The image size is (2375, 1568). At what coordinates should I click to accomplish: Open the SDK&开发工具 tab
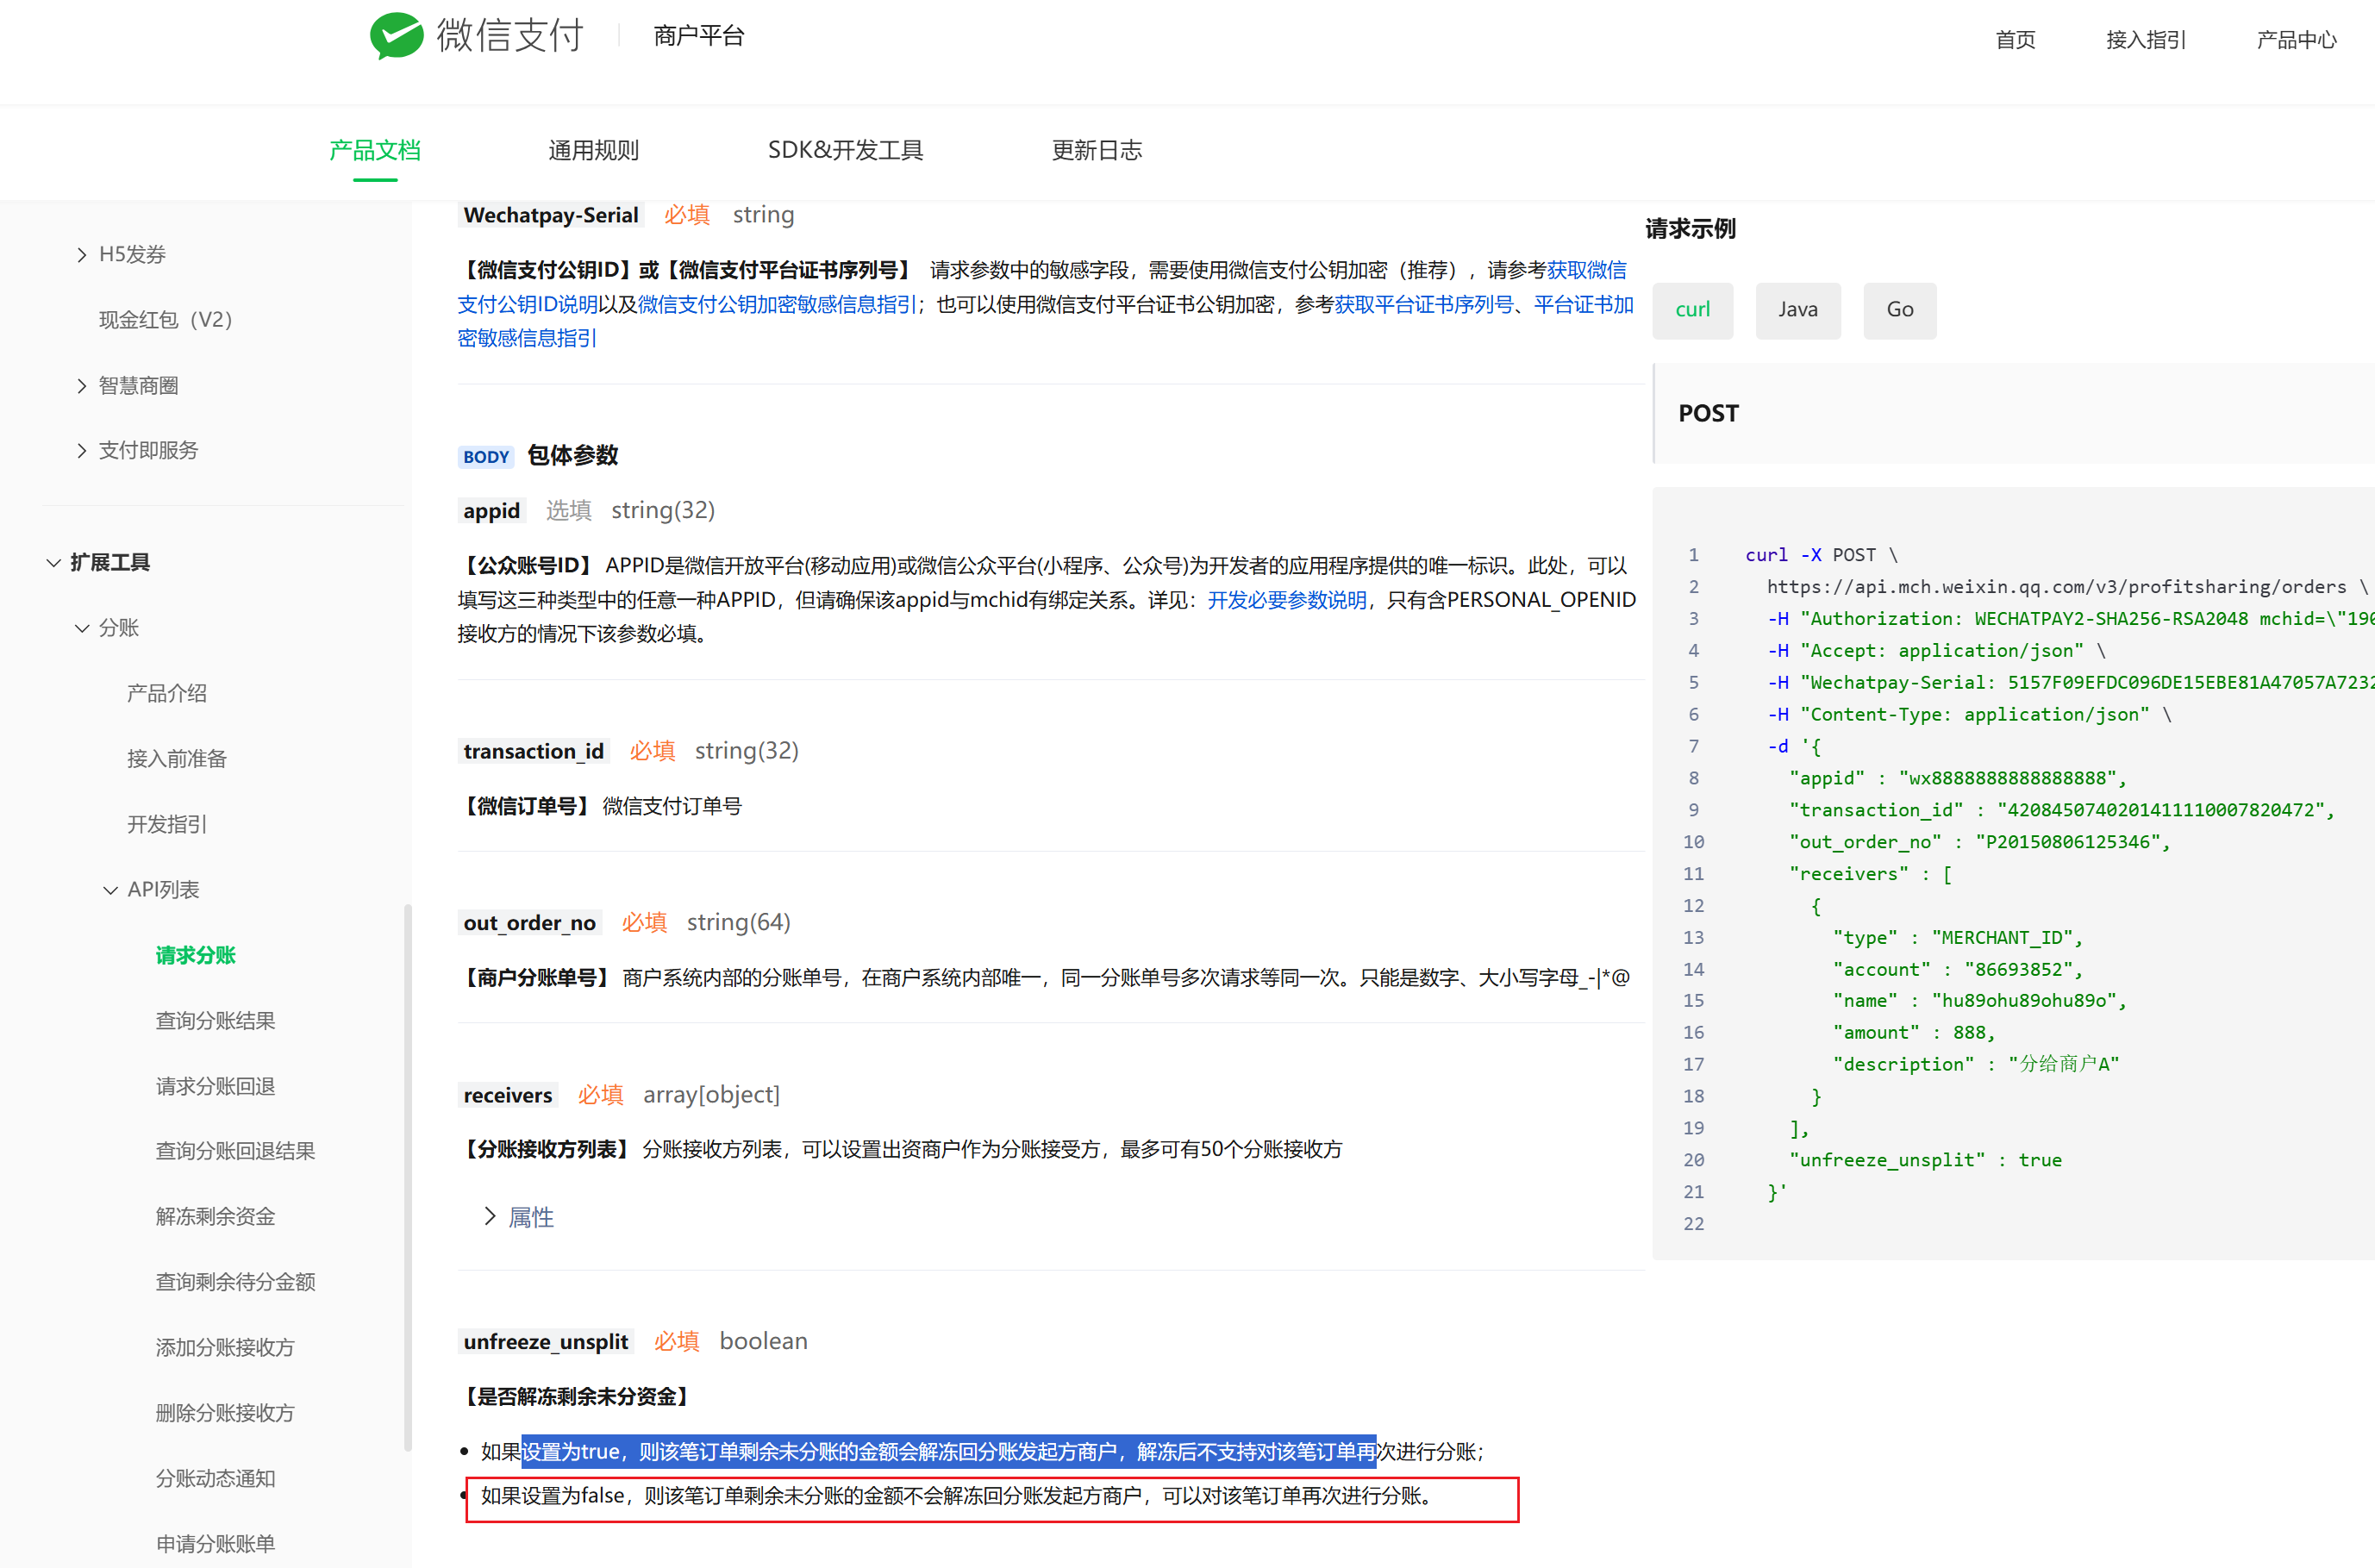pos(845,150)
